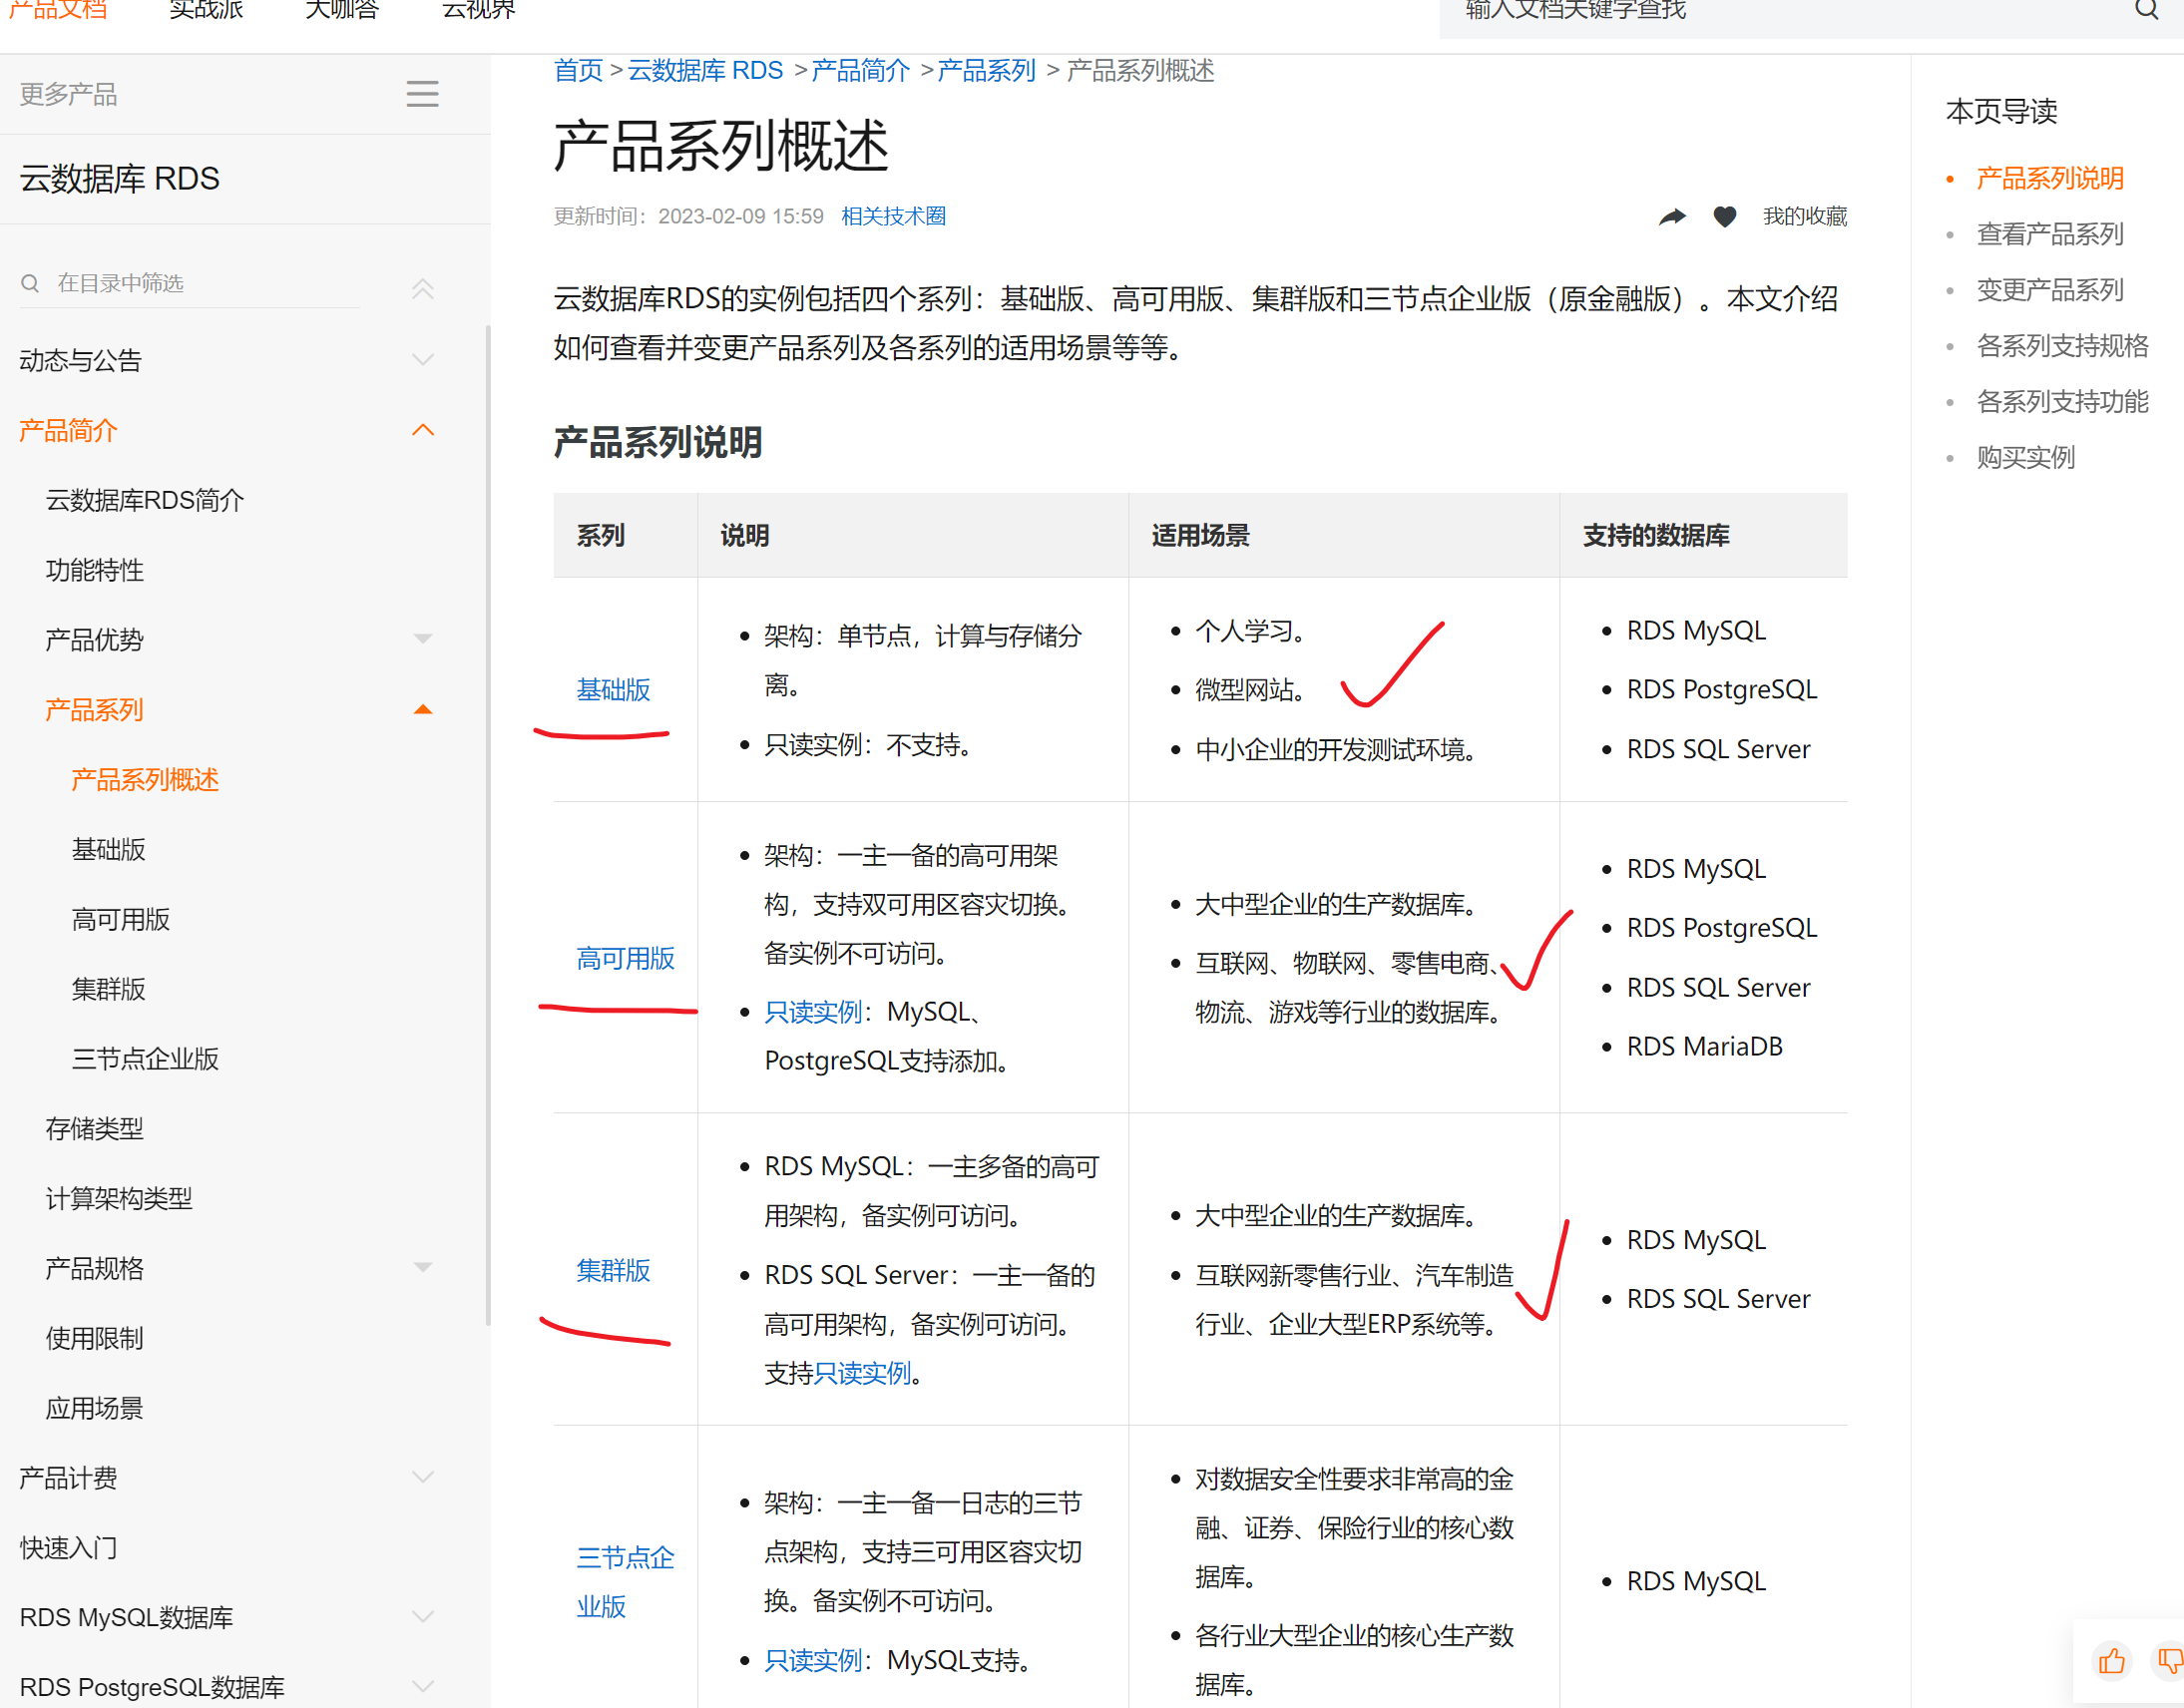
Task: Collapse the 产品简介 section
Action: pos(422,430)
